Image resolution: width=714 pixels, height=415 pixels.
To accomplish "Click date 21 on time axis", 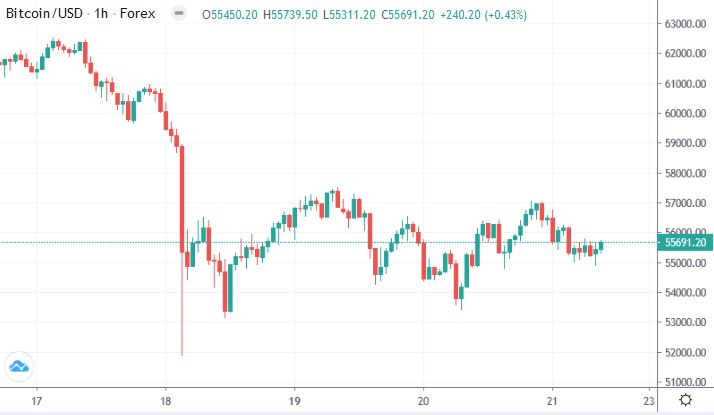I will click(552, 399).
